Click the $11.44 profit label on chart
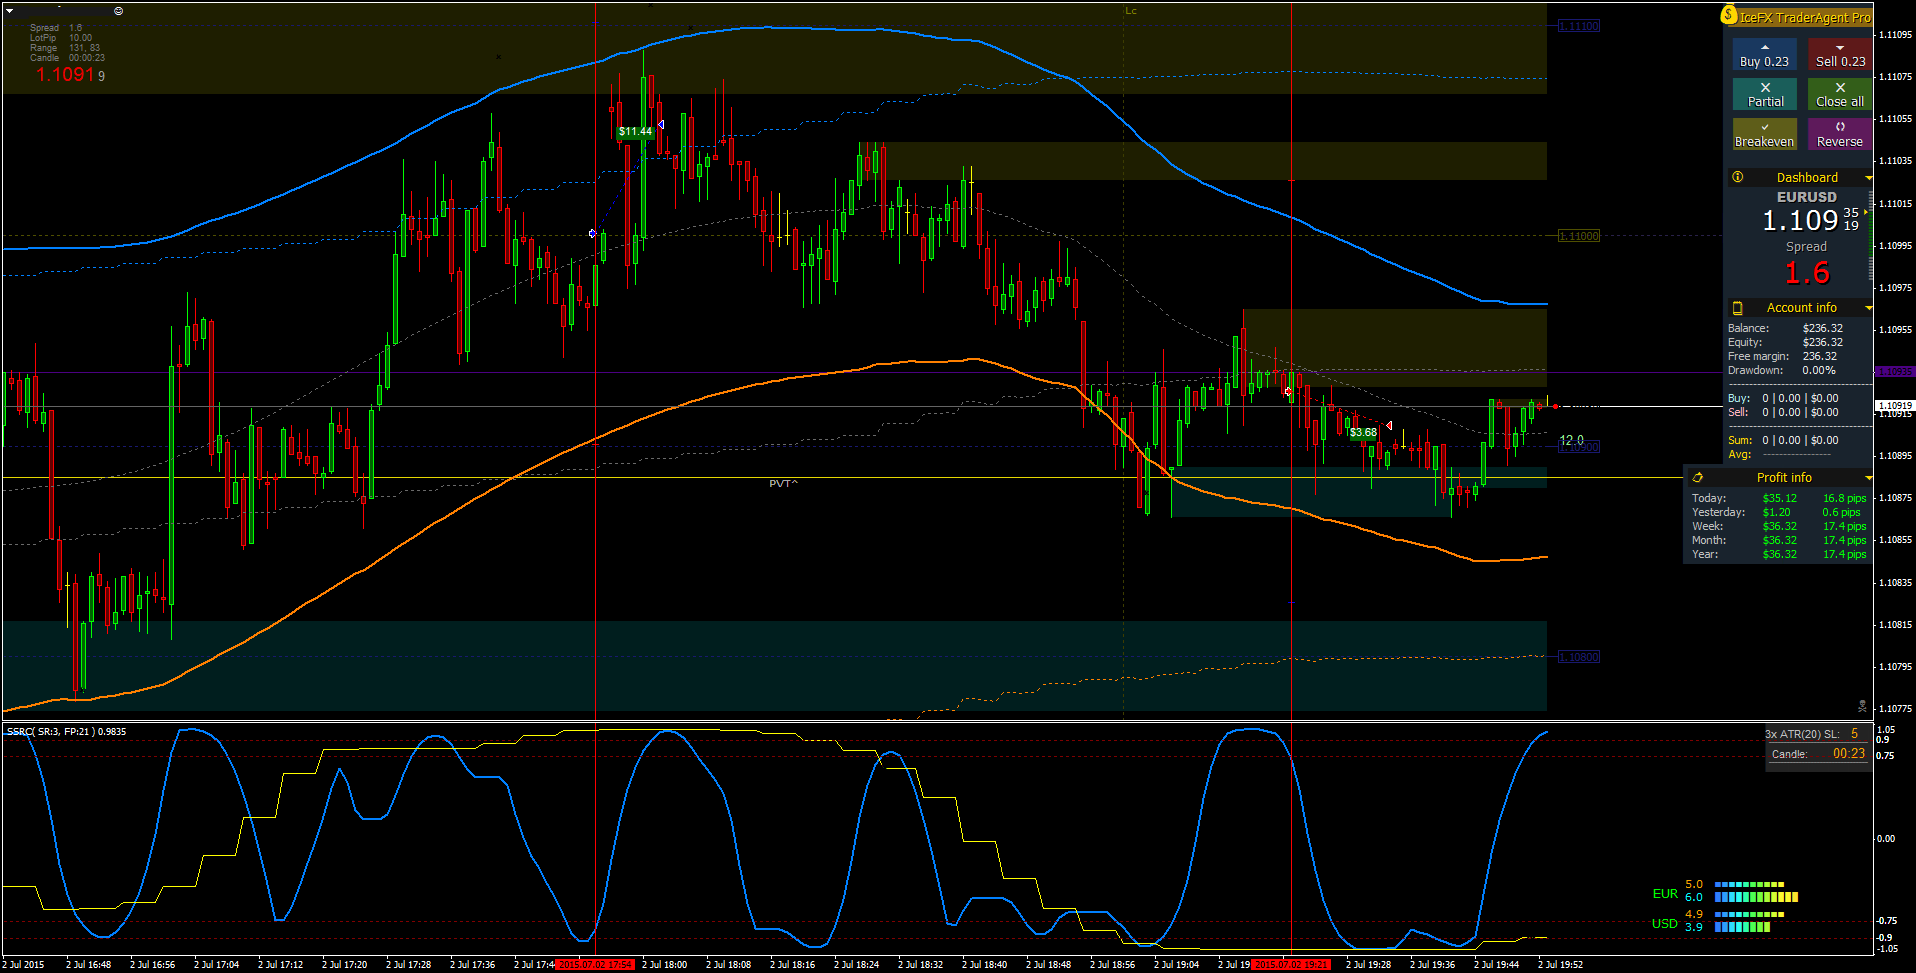The width and height of the screenshot is (1916, 973). pos(635,132)
